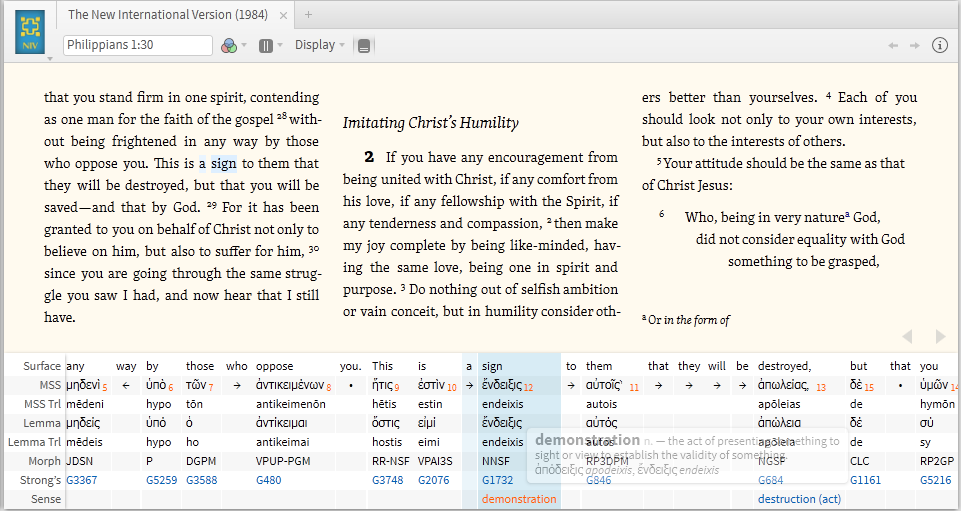Viewport: 961px width, 511px height.
Task: Click the transliteration hētis
Action: (386, 404)
